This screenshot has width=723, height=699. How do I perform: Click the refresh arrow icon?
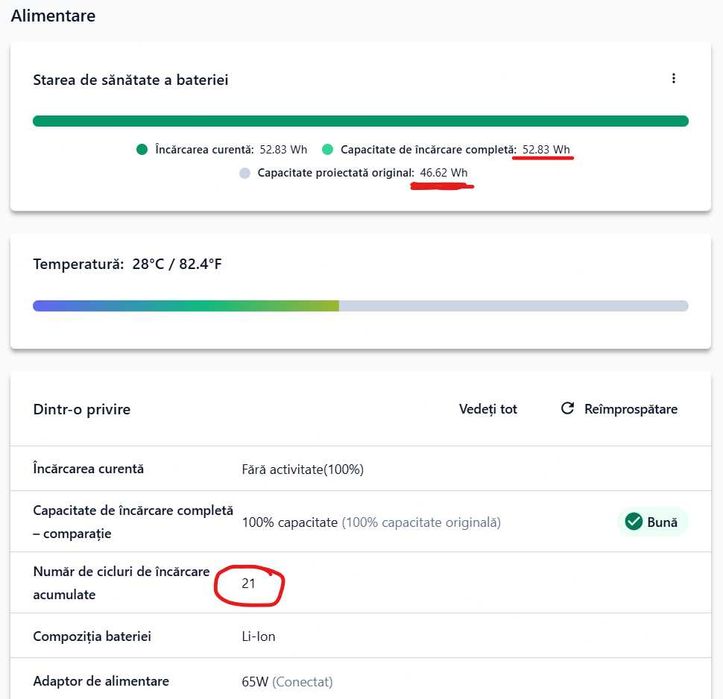click(568, 409)
